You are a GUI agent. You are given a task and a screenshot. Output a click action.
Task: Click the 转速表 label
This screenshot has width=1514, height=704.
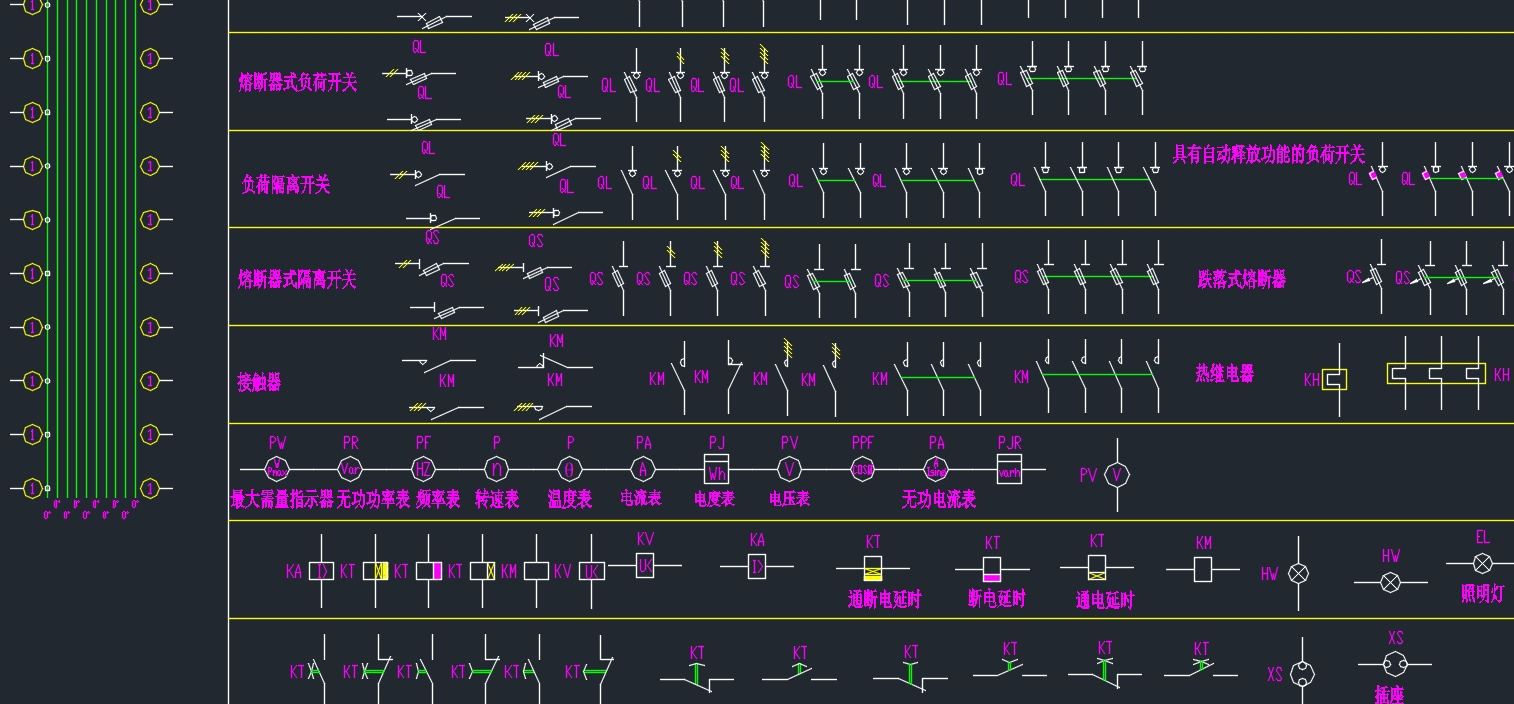point(497,499)
